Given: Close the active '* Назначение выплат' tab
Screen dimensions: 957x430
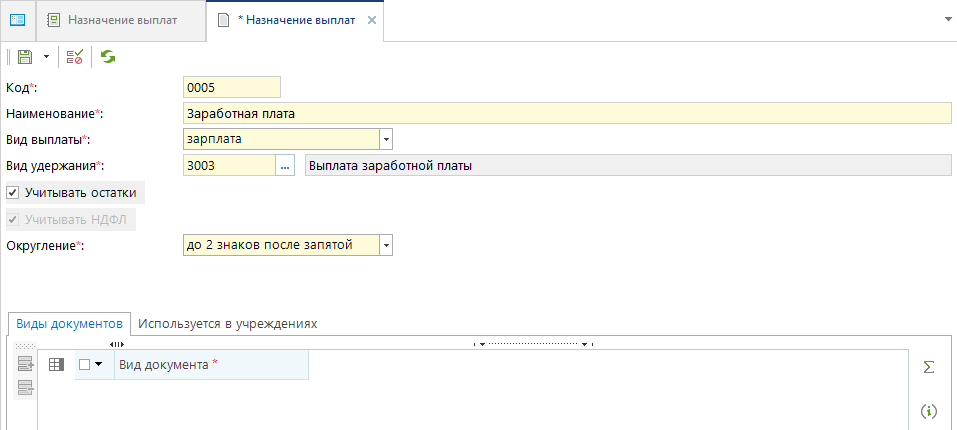Looking at the screenshot, I should point(372,20).
